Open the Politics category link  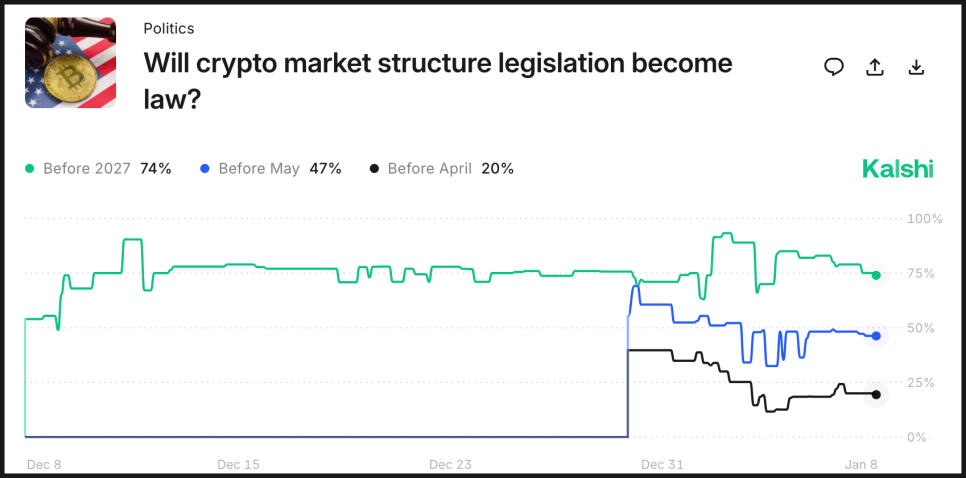(169, 28)
